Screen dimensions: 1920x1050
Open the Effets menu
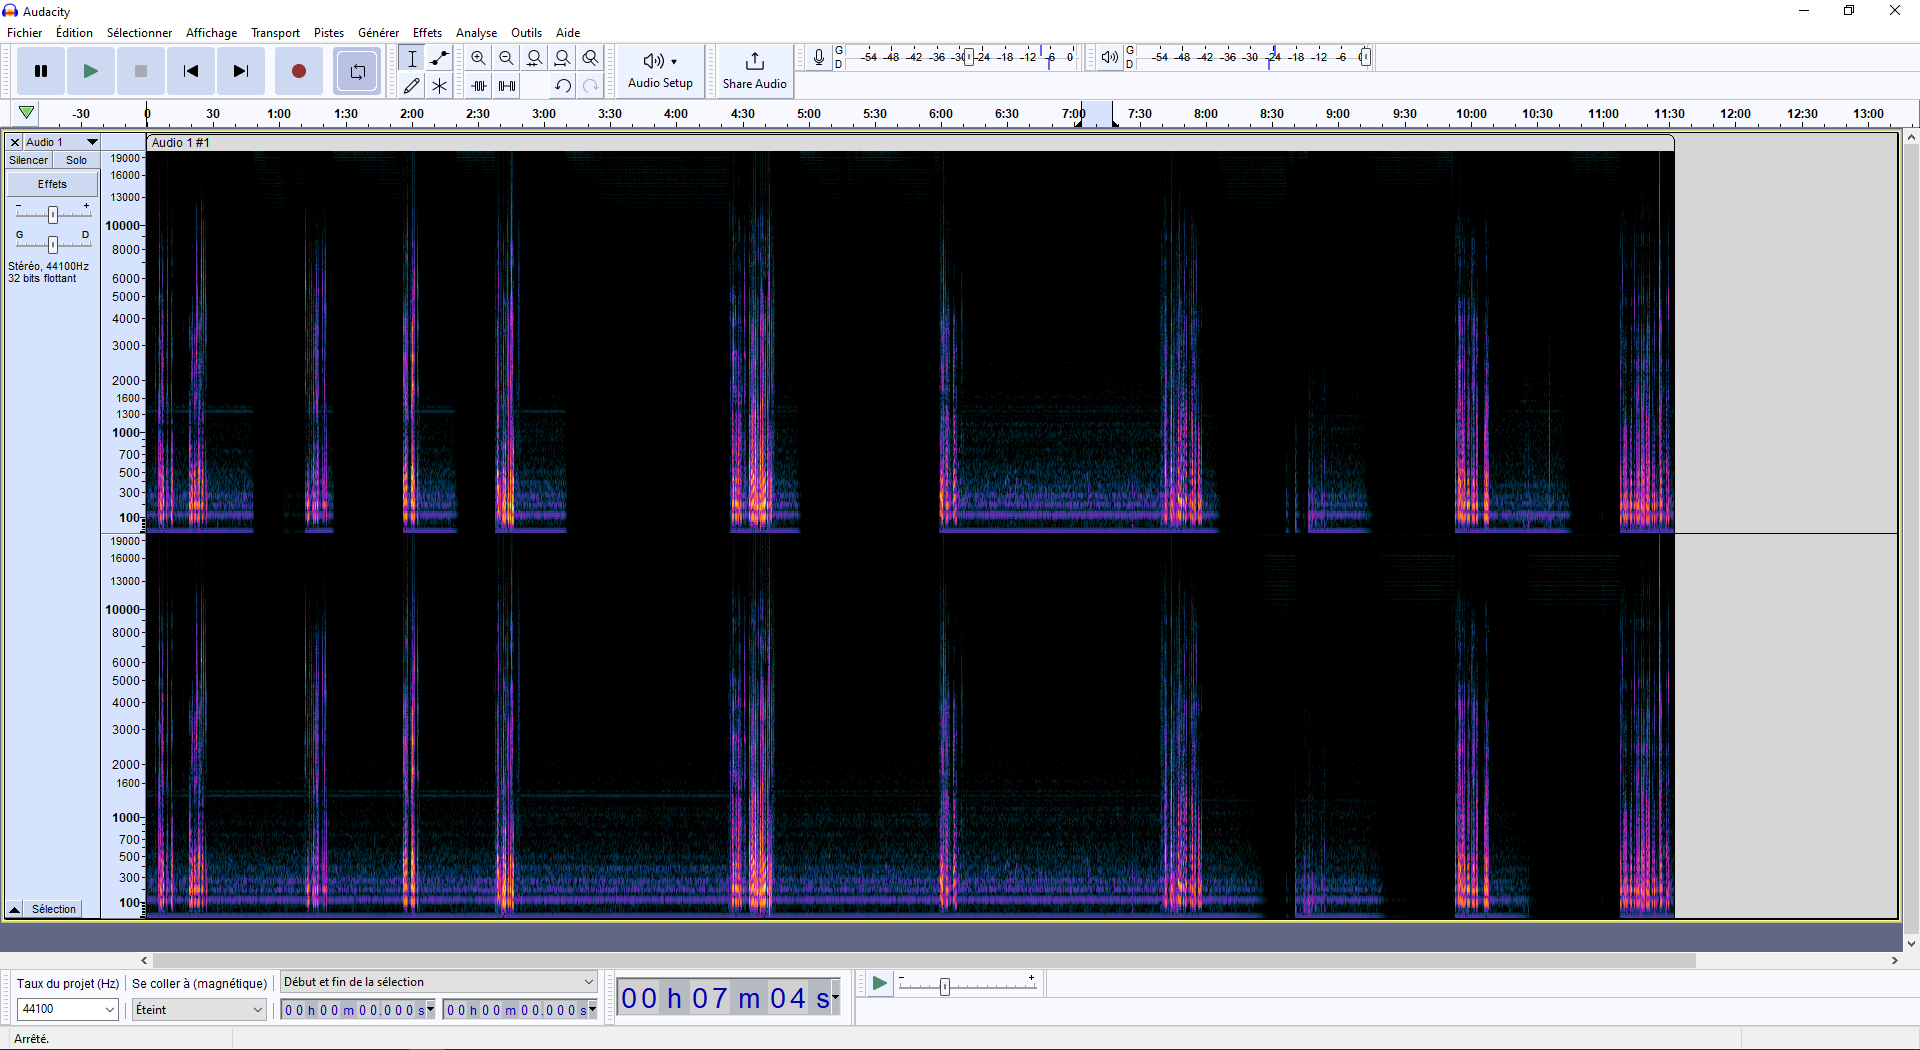coord(427,33)
